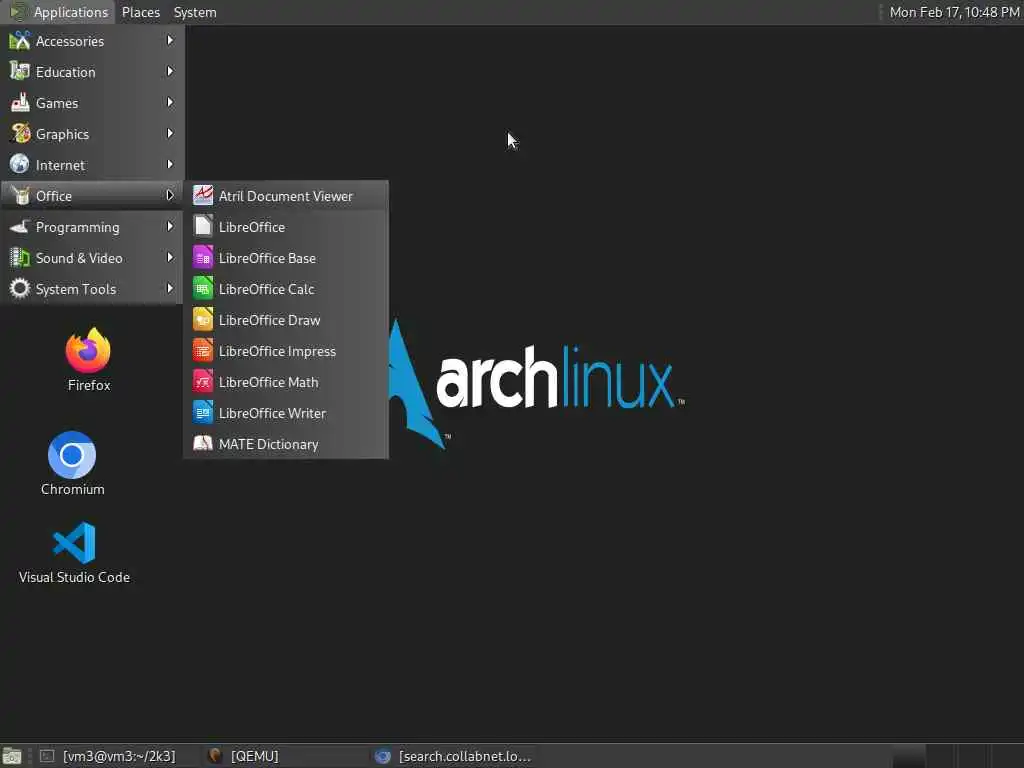This screenshot has height=768, width=1024.
Task: Click the MATE logo beside Applications
Action: pyautogui.click(x=18, y=12)
